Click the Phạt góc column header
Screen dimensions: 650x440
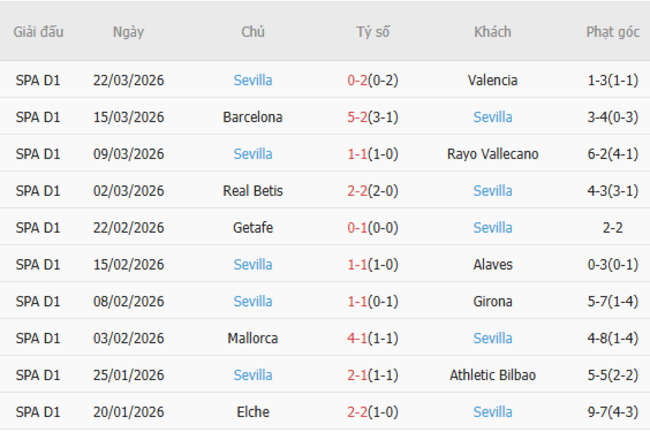[x=612, y=32]
